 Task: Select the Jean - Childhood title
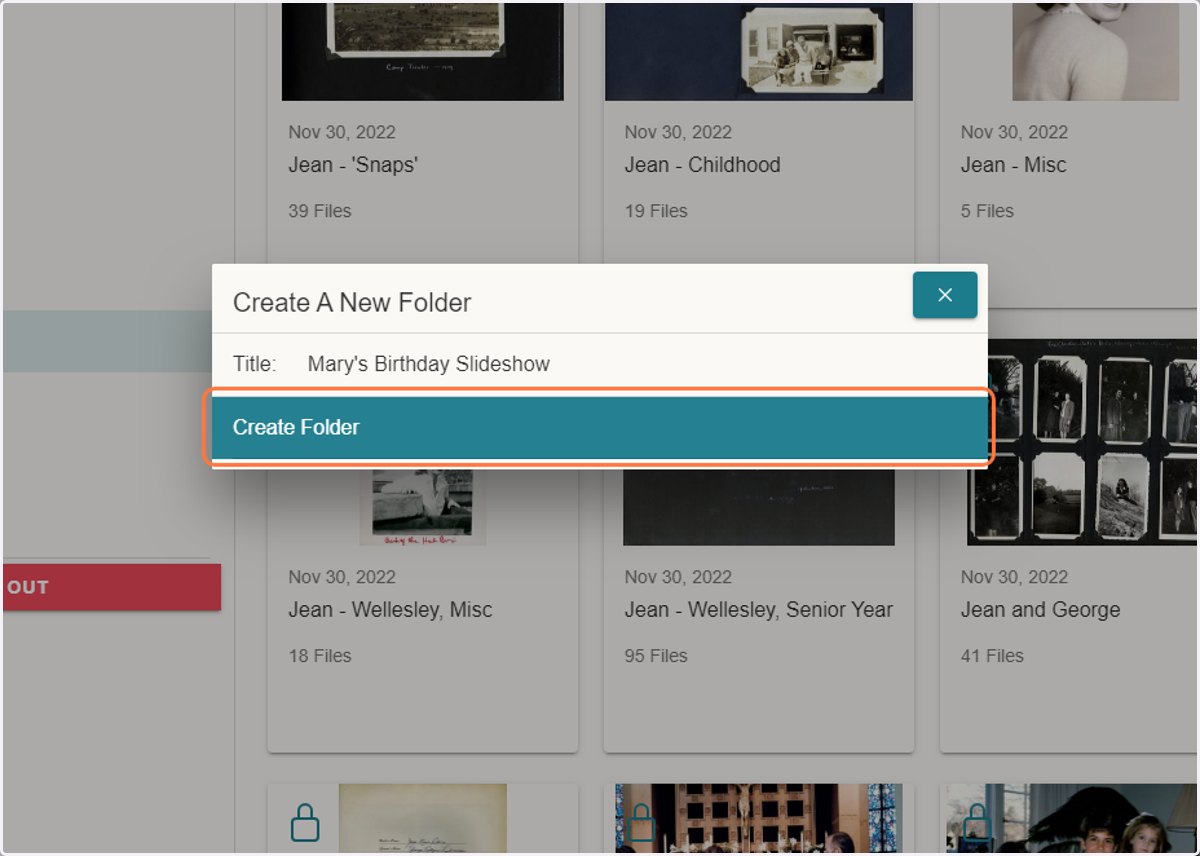(702, 165)
